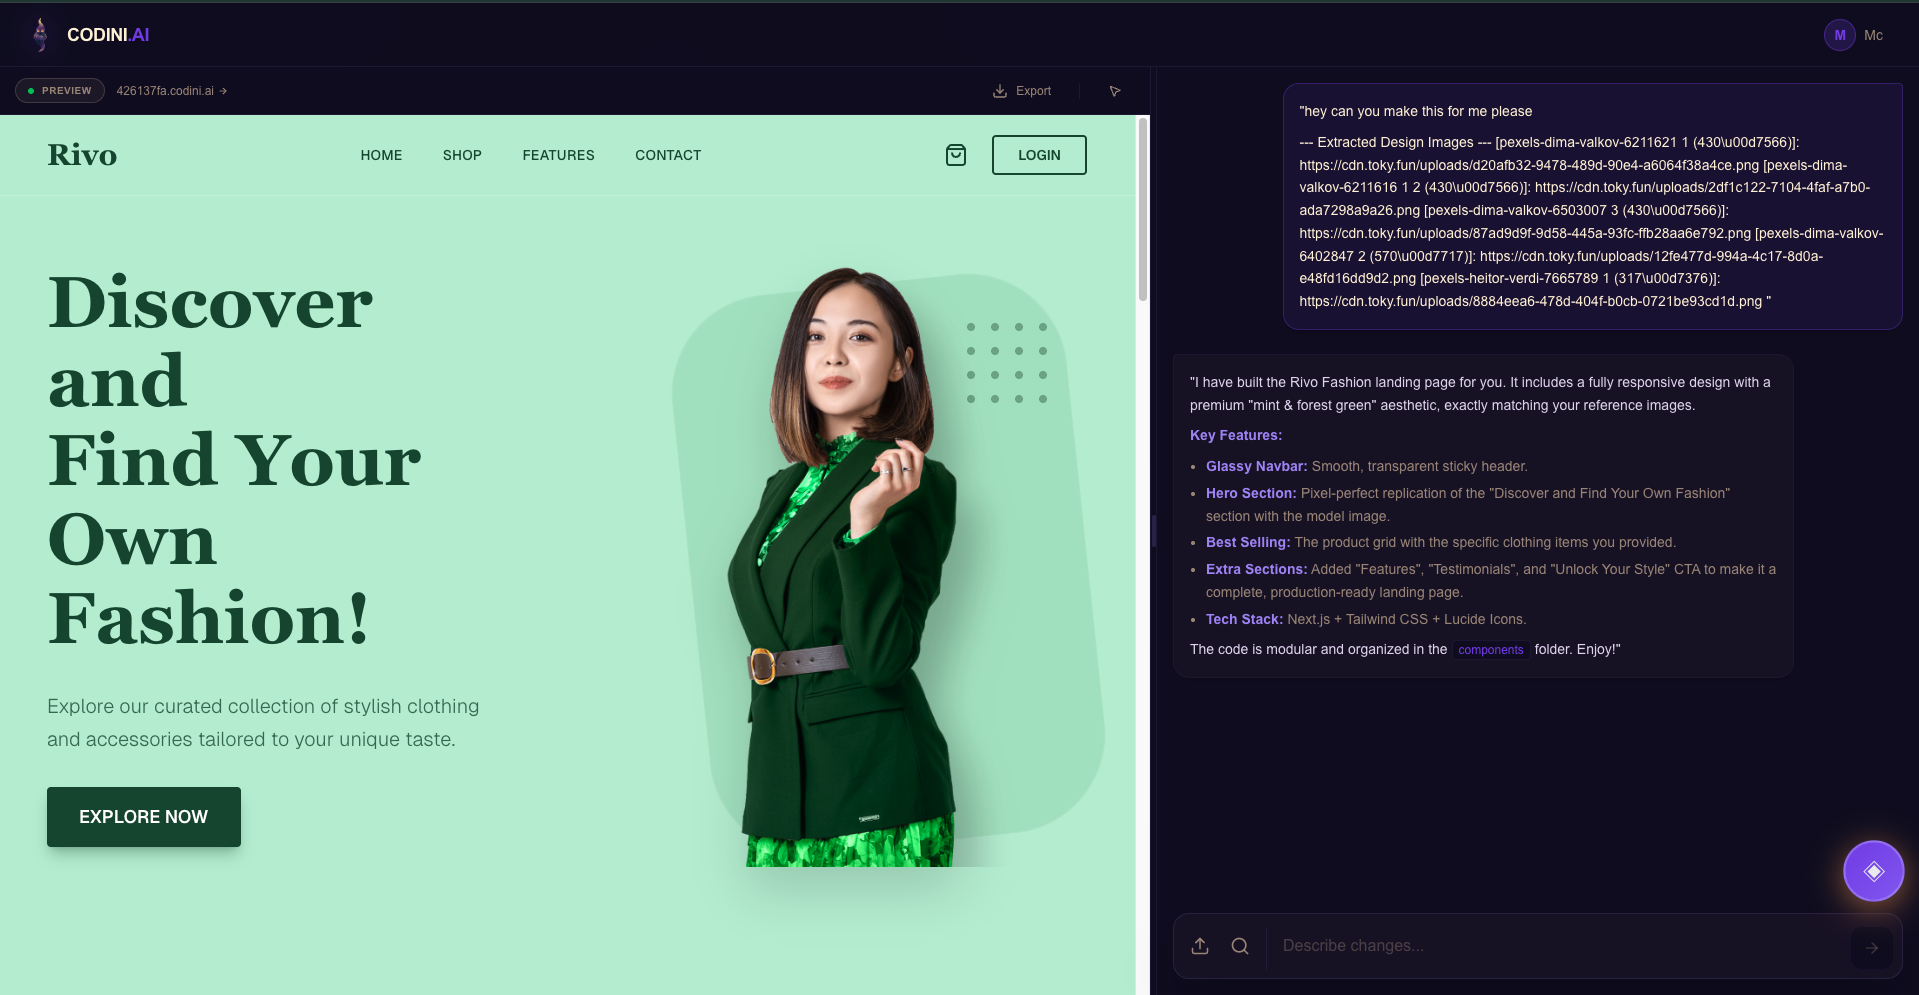This screenshot has height=995, width=1919.
Task: Select the FEATURES nav item
Action: click(x=558, y=155)
